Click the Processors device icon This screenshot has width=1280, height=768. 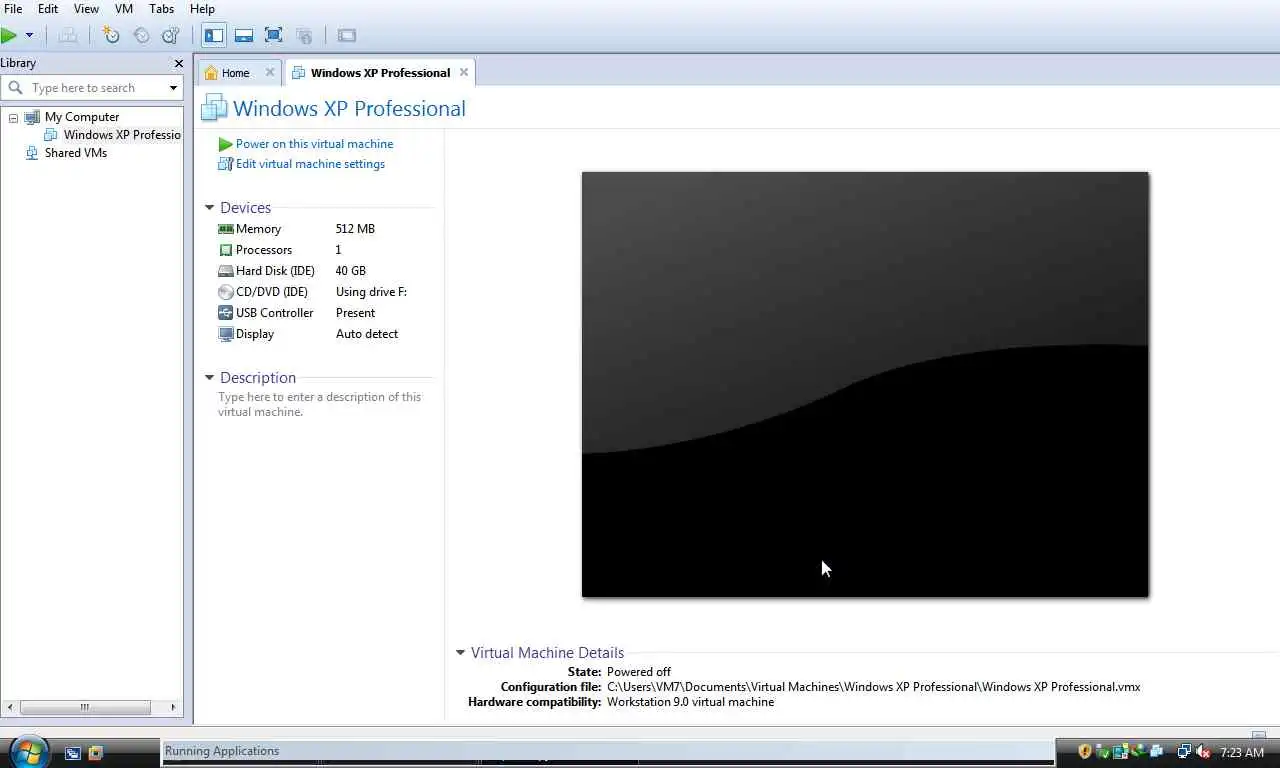226,250
